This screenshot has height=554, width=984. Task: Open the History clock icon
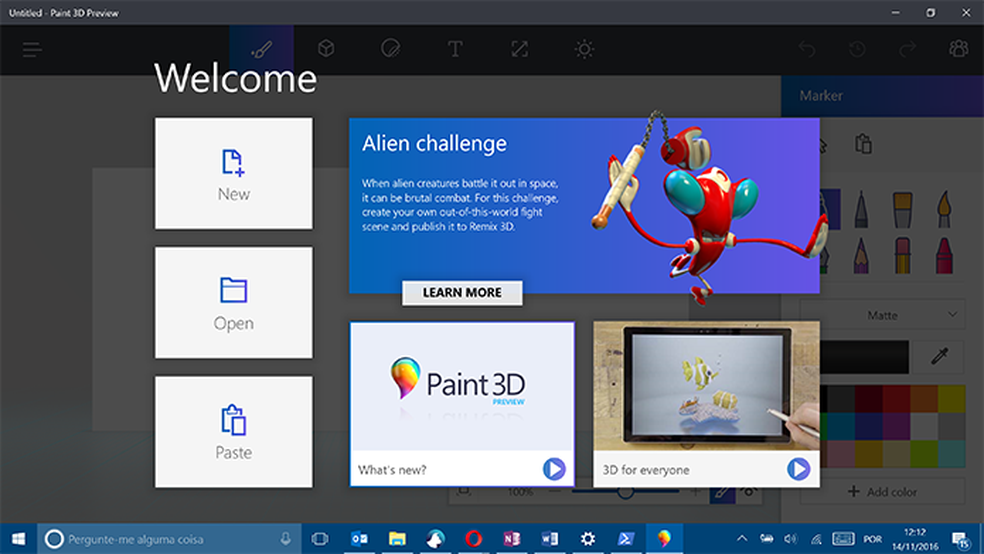click(857, 49)
